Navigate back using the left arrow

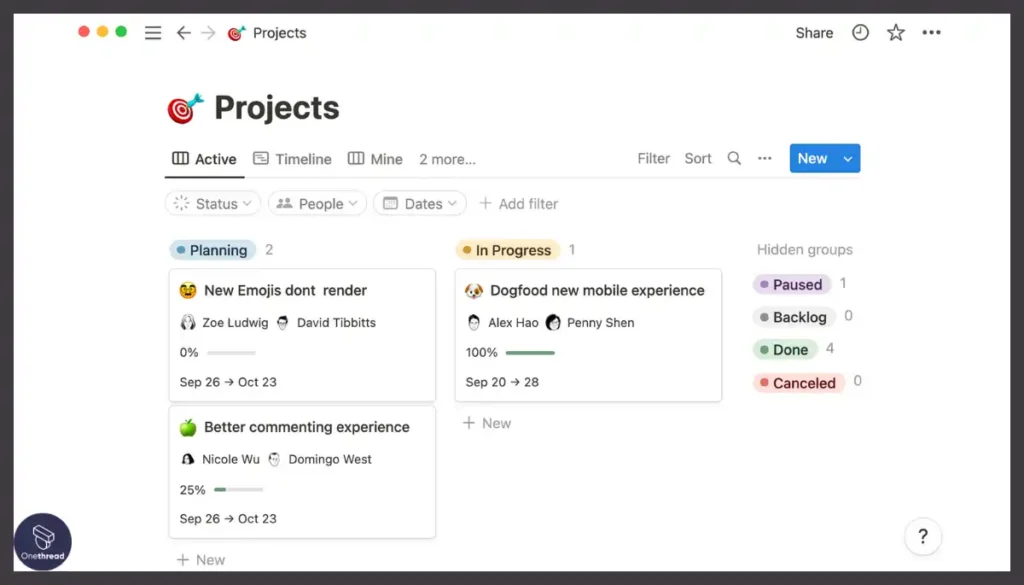[x=183, y=31]
